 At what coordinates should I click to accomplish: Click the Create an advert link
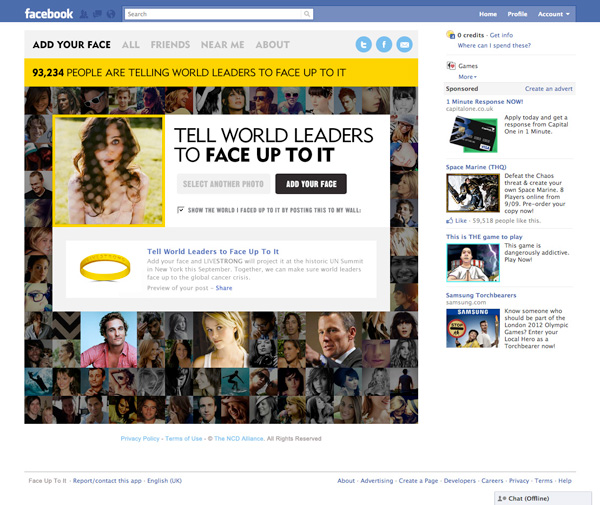[549, 89]
